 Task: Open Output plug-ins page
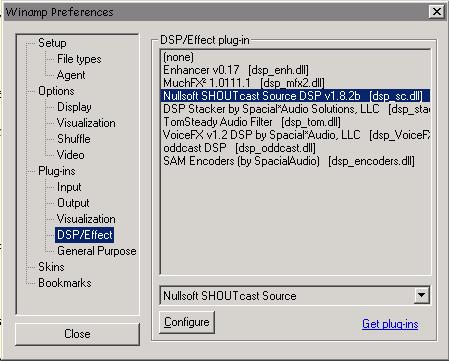click(73, 203)
